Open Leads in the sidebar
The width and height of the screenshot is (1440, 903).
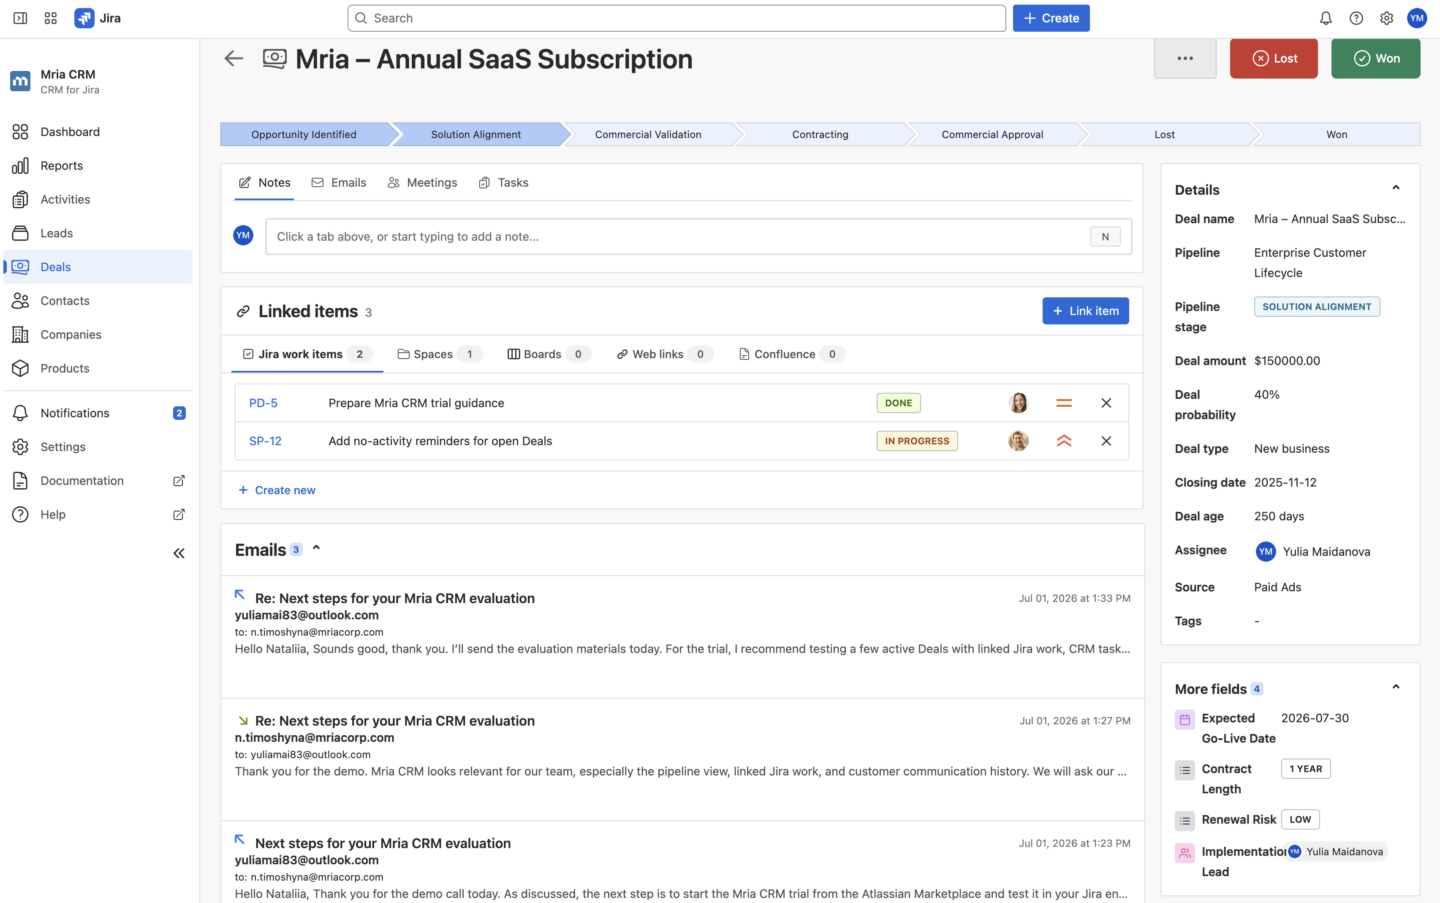pyautogui.click(x=96, y=233)
